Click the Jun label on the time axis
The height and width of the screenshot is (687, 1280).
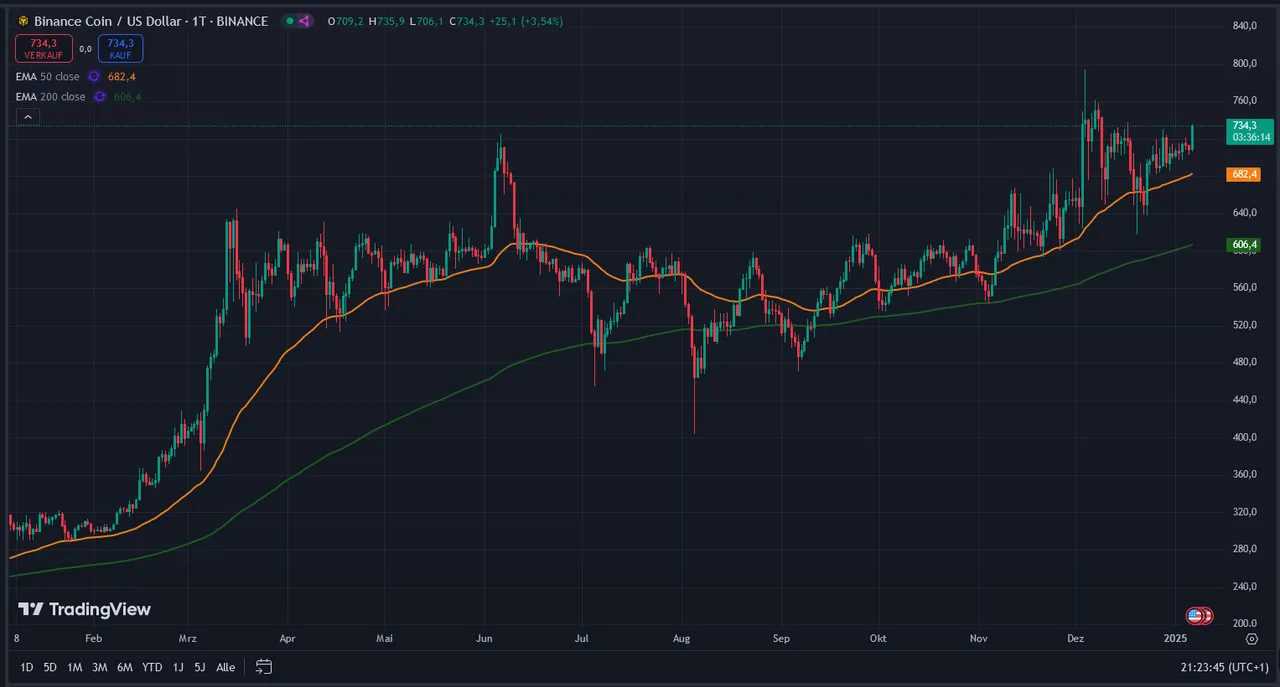tap(485, 637)
